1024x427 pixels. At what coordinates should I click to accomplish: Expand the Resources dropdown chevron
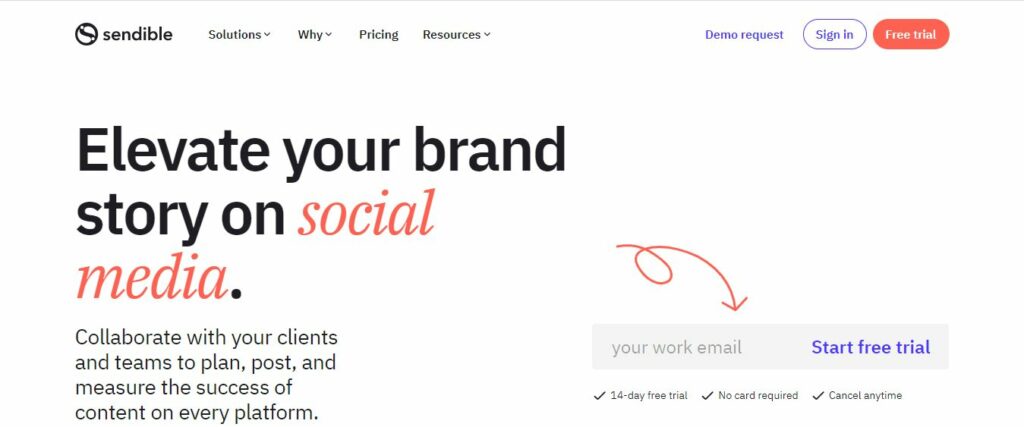487,35
